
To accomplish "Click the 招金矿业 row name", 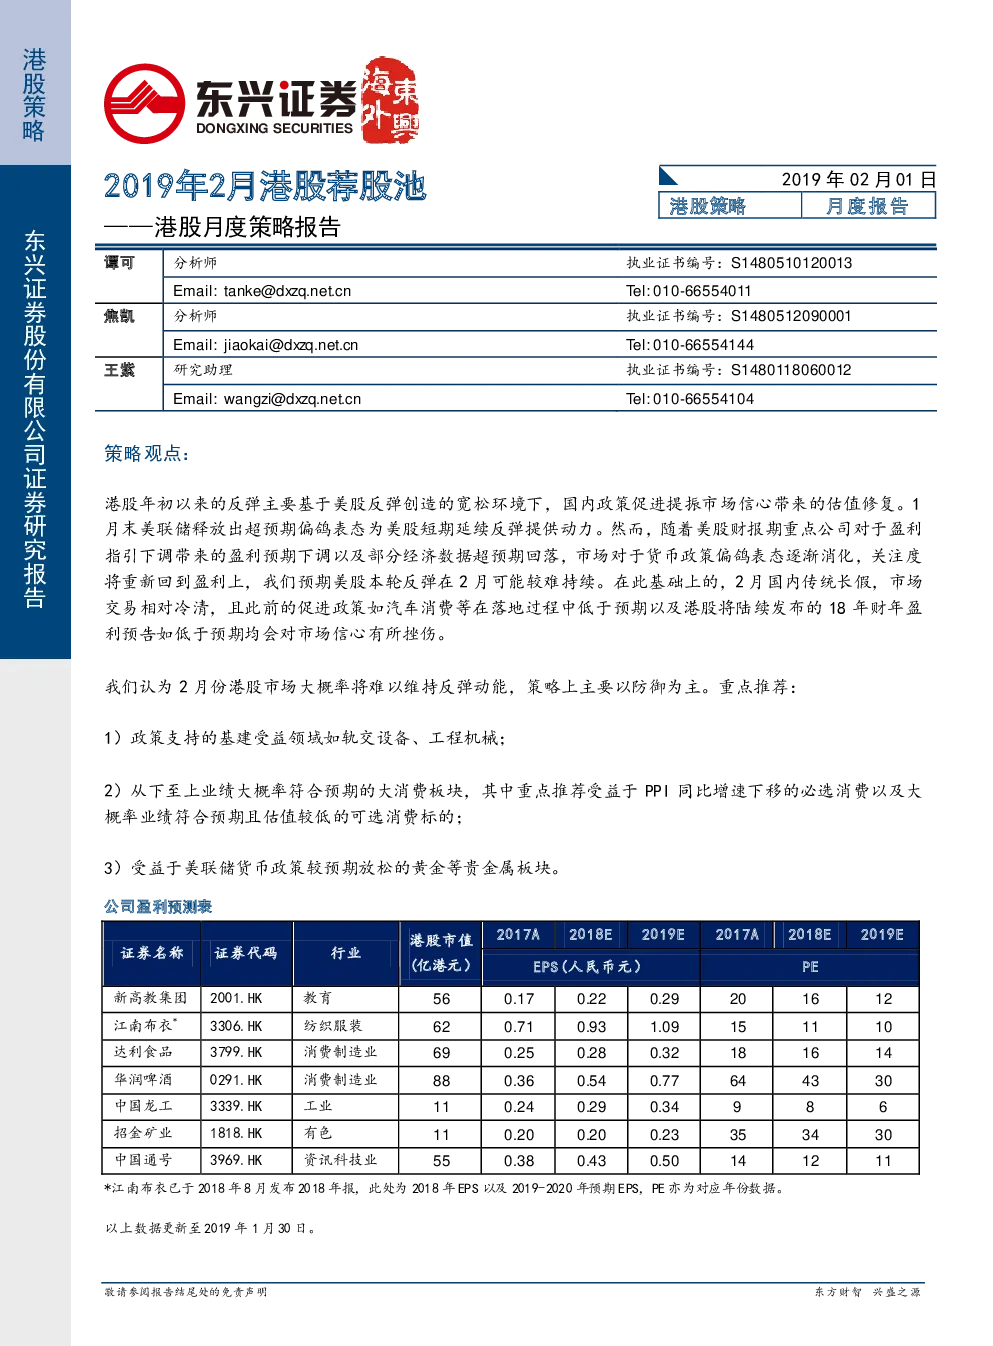I will (x=143, y=1134).
